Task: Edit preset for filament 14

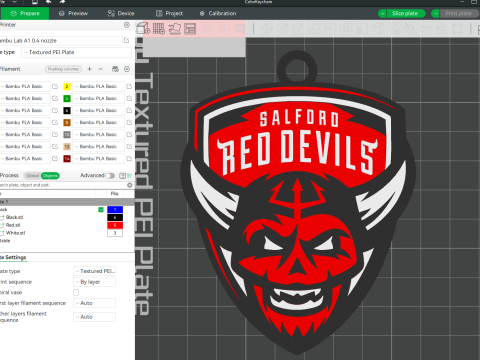Action: tap(129, 158)
